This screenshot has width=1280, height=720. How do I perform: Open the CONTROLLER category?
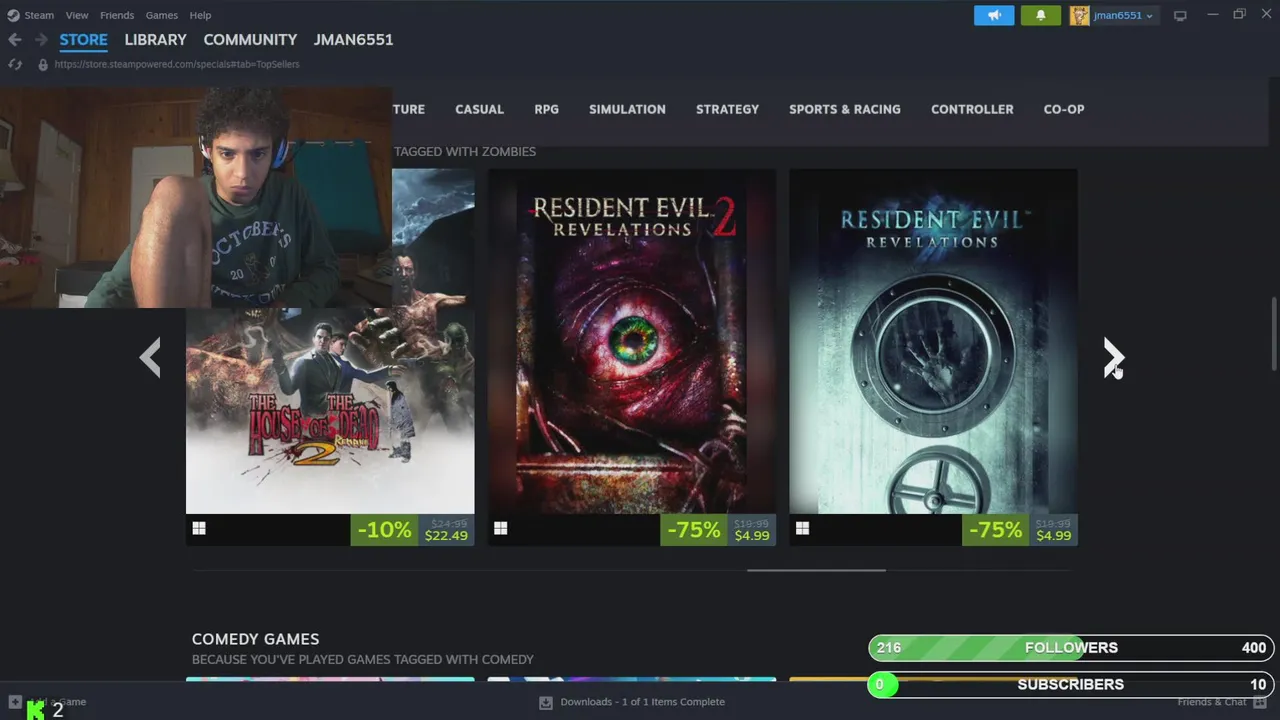tap(972, 109)
